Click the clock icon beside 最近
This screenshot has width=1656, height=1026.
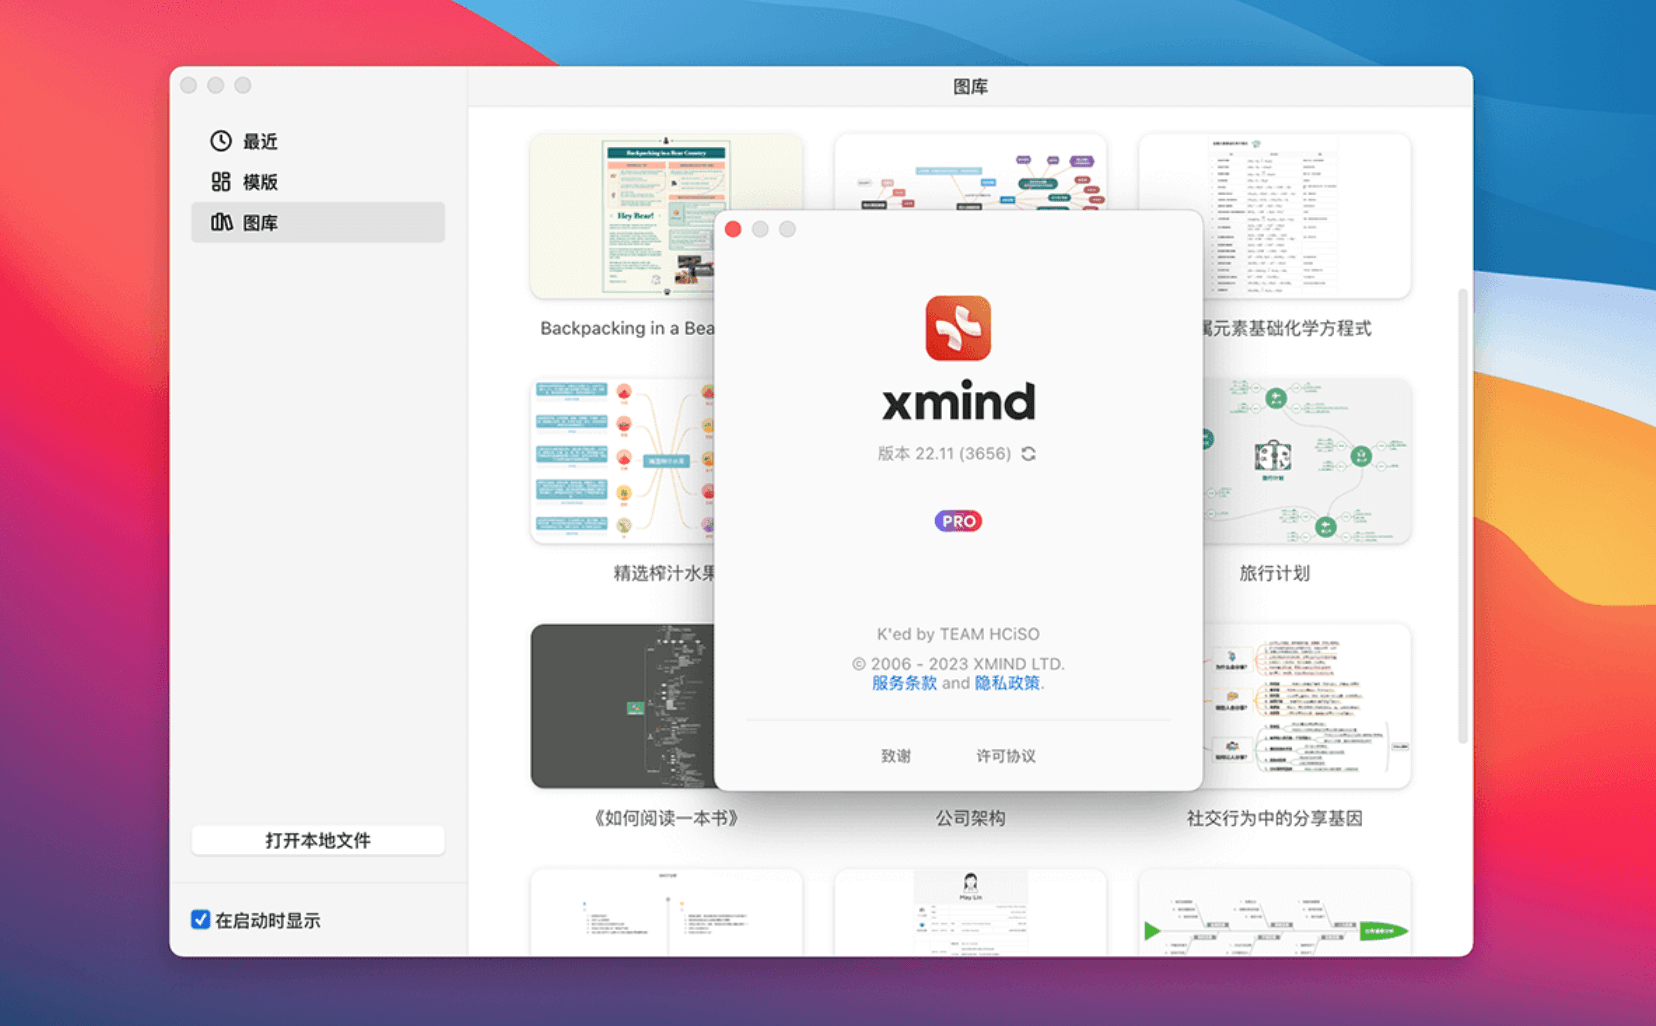221,141
